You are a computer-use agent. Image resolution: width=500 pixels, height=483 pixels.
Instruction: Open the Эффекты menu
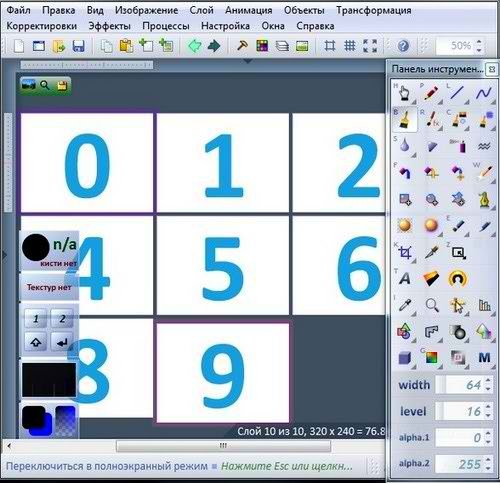click(109, 26)
